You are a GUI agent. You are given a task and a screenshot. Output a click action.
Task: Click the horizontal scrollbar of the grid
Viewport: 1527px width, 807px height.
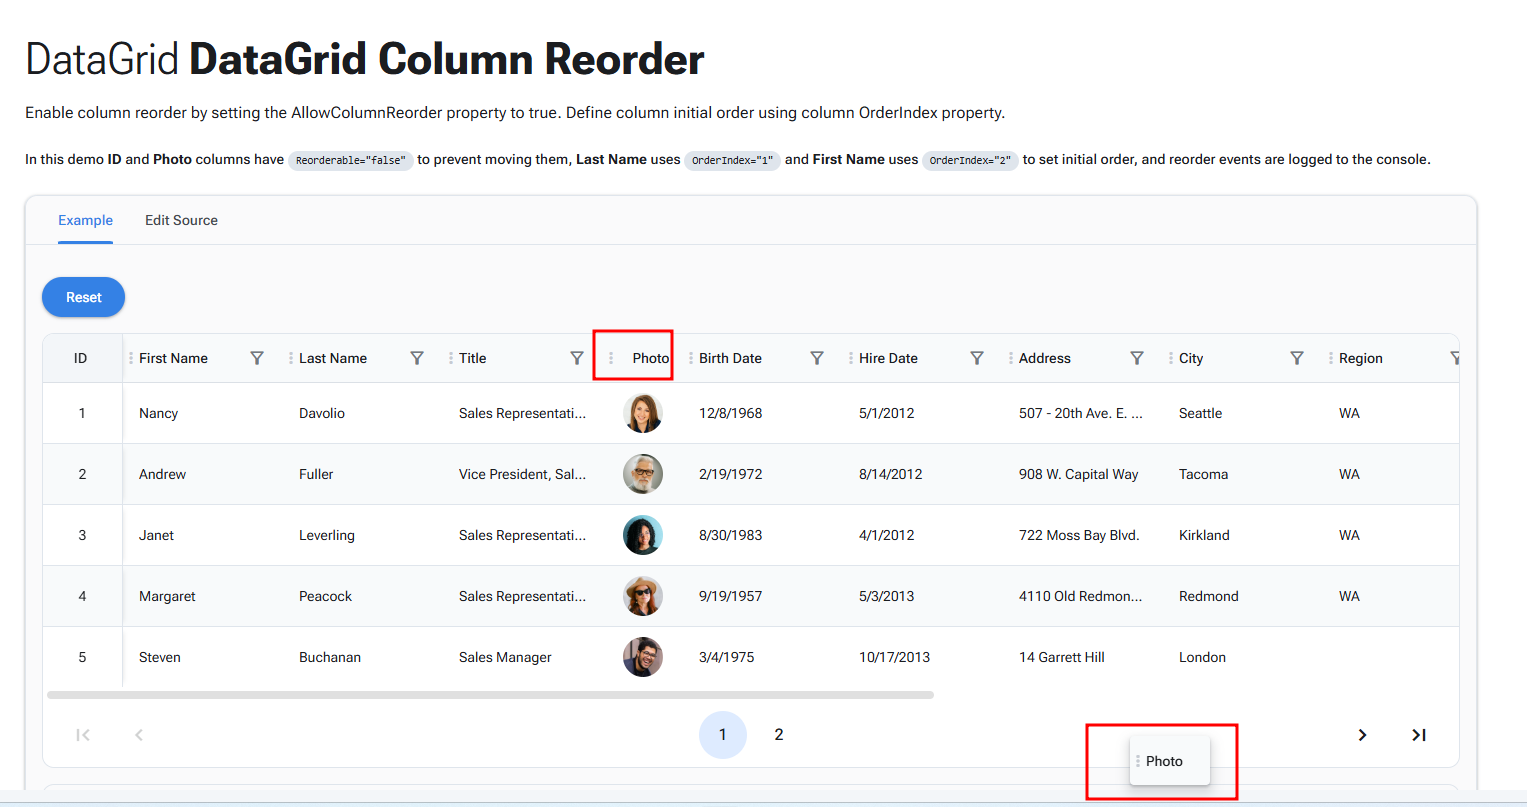click(490, 695)
